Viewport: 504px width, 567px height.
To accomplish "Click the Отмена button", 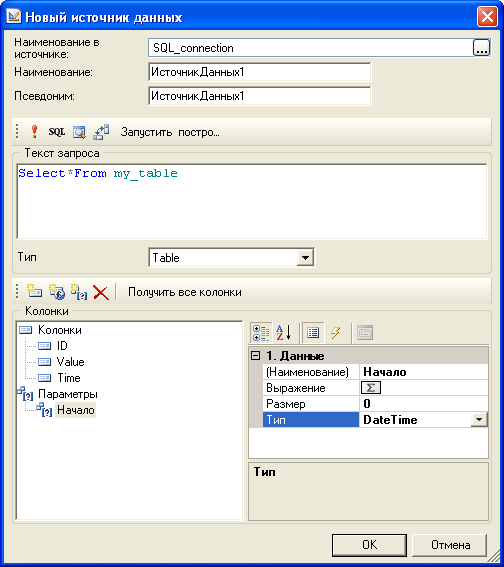I will pos(450,545).
